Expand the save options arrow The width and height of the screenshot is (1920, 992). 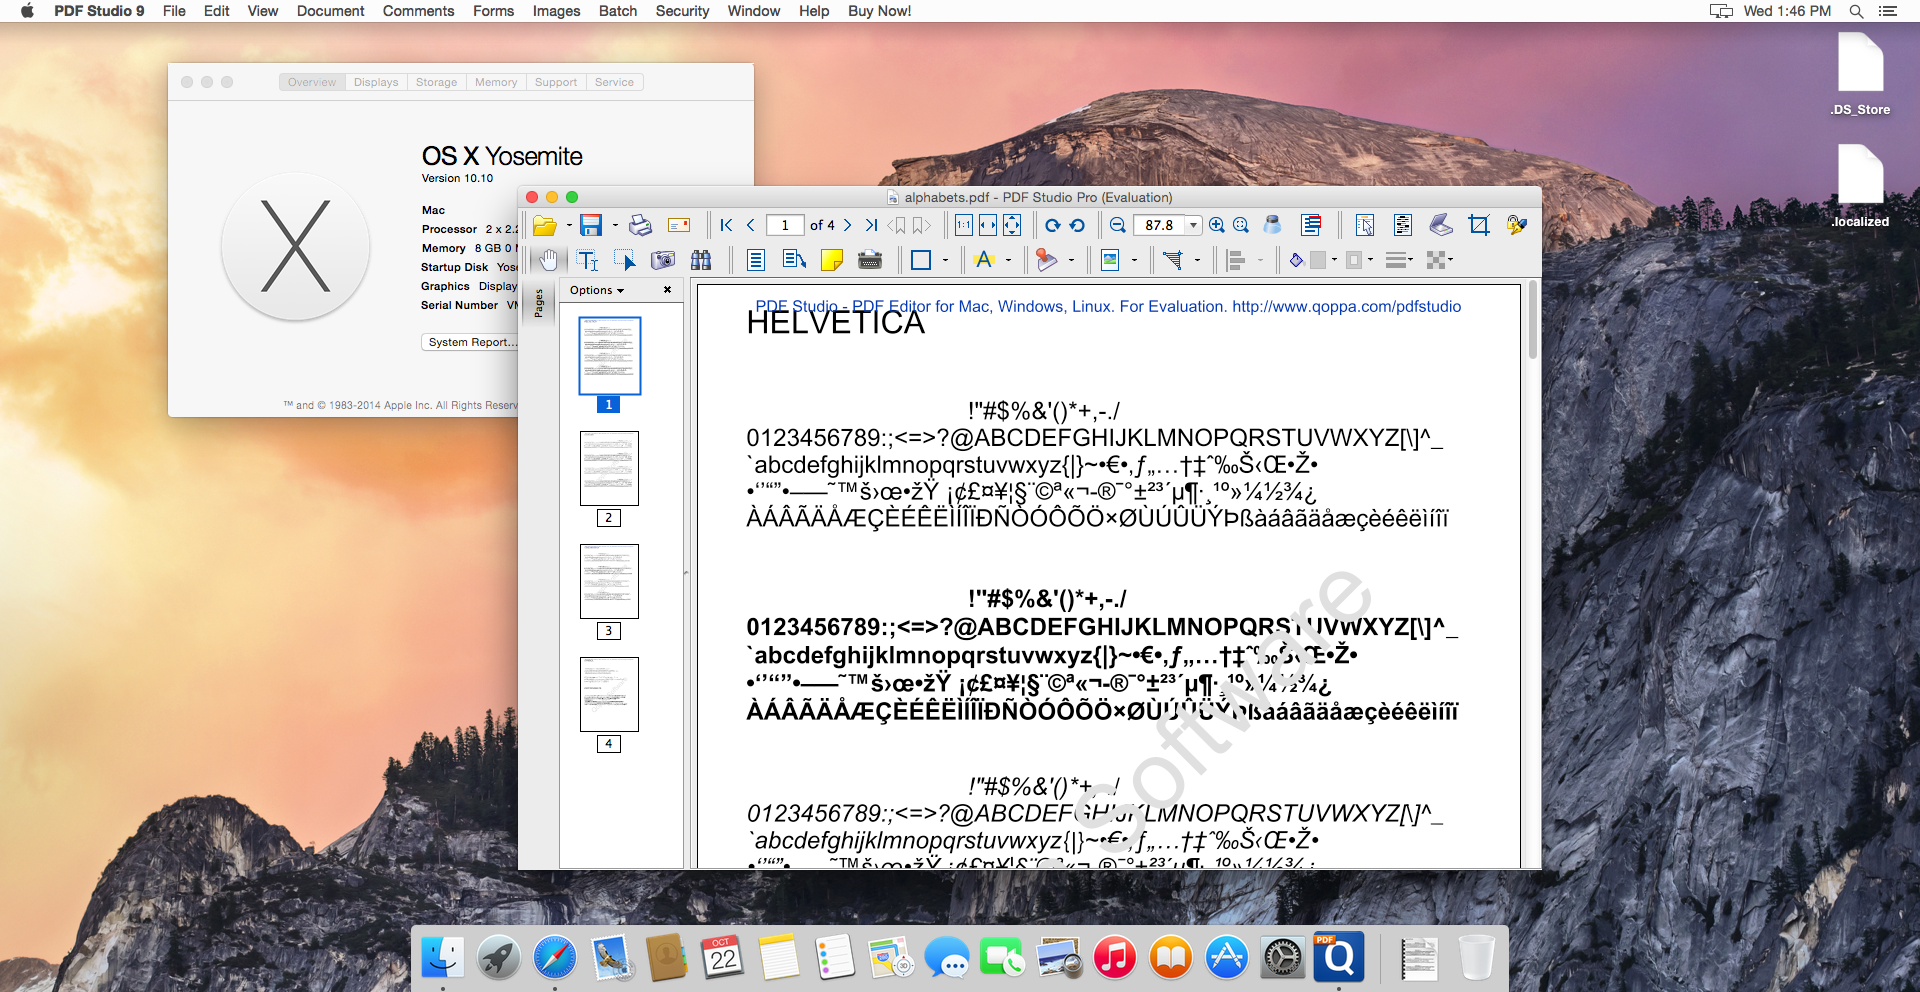(x=615, y=225)
